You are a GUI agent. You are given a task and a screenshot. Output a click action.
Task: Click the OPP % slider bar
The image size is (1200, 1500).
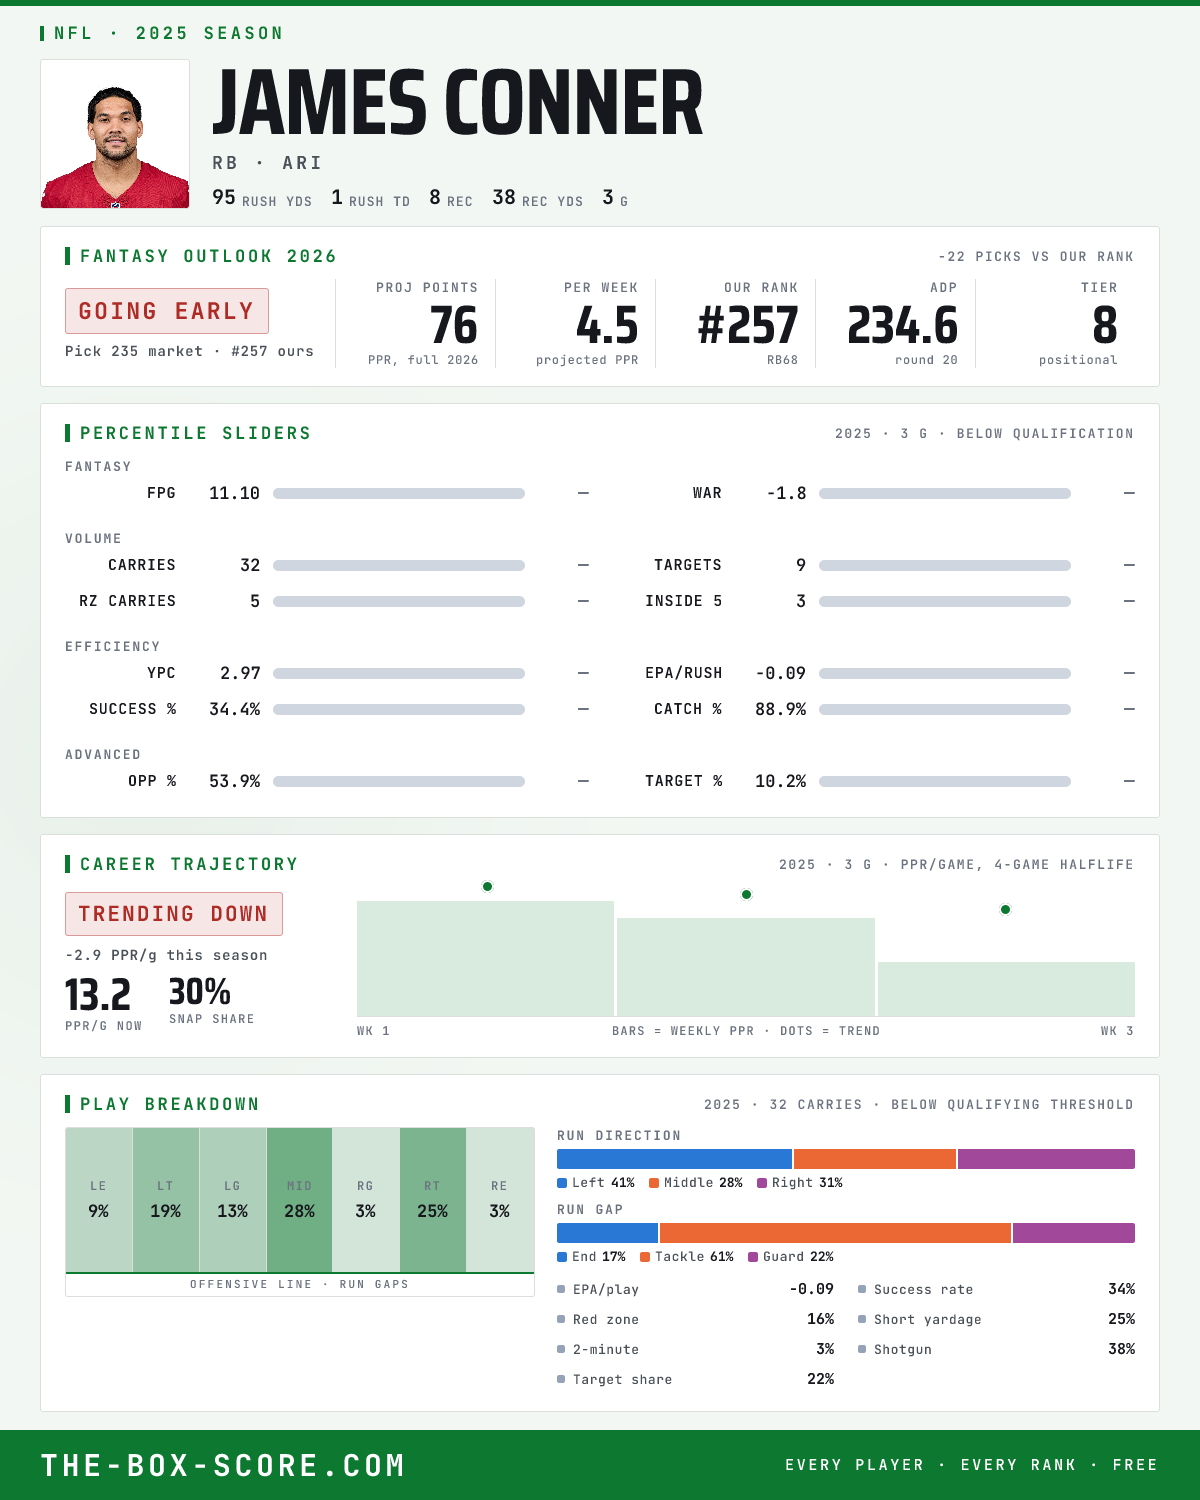[399, 782]
